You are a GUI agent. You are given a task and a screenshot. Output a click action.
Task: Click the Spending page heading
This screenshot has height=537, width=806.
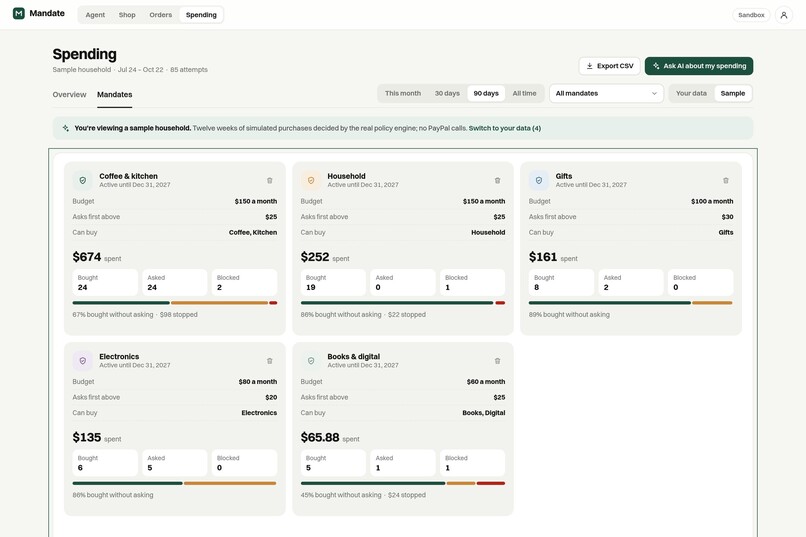(x=84, y=54)
